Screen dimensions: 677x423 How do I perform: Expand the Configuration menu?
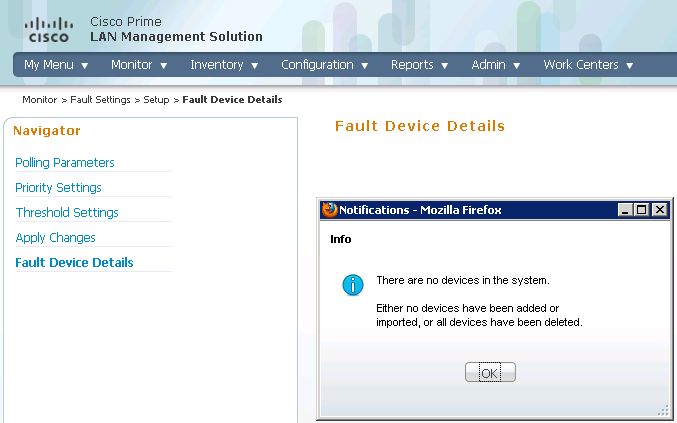[325, 65]
